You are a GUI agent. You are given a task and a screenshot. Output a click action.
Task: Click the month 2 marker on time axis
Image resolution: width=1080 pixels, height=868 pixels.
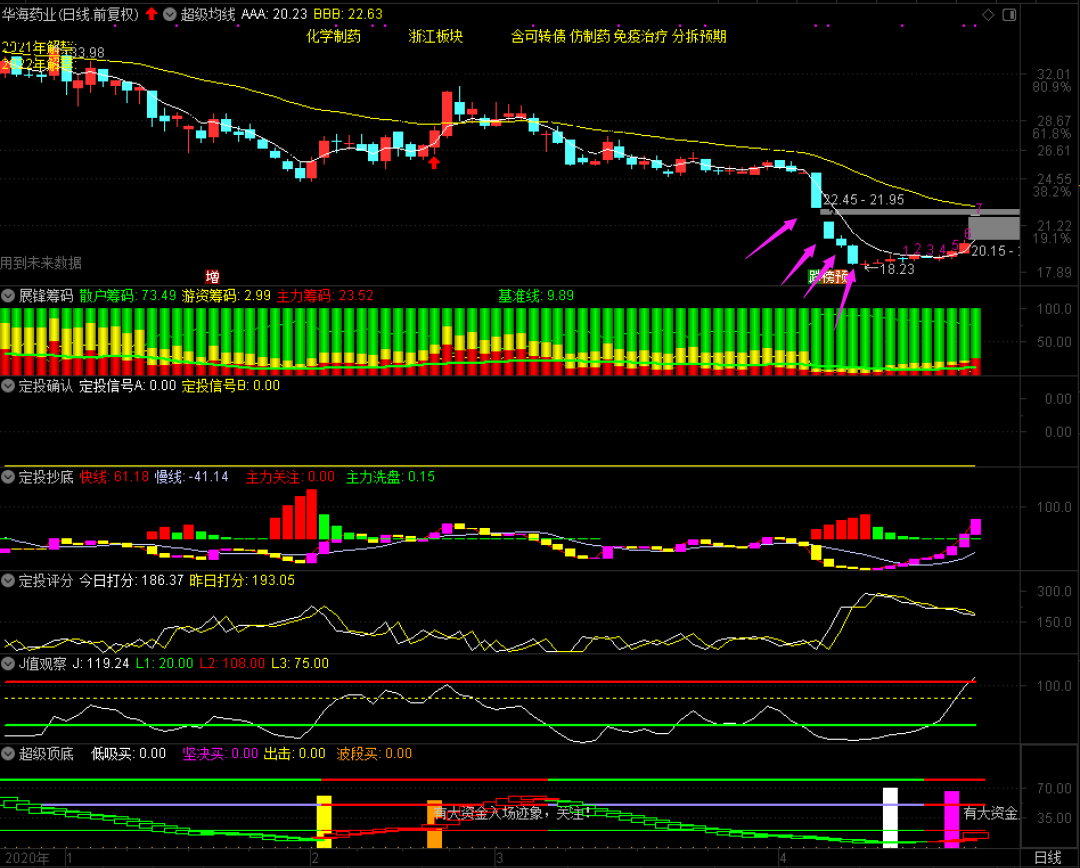(314, 858)
